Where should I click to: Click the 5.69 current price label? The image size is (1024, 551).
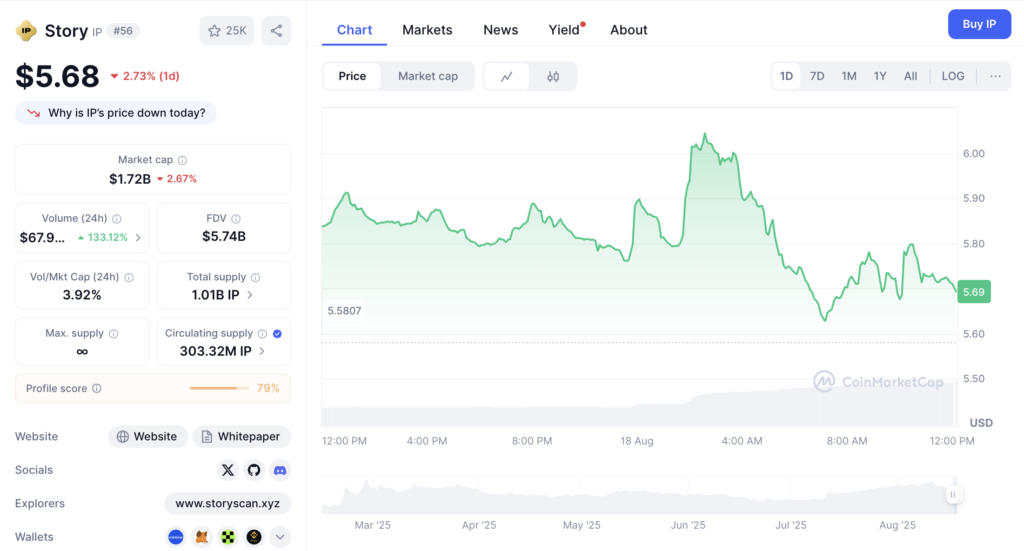[x=974, y=292]
